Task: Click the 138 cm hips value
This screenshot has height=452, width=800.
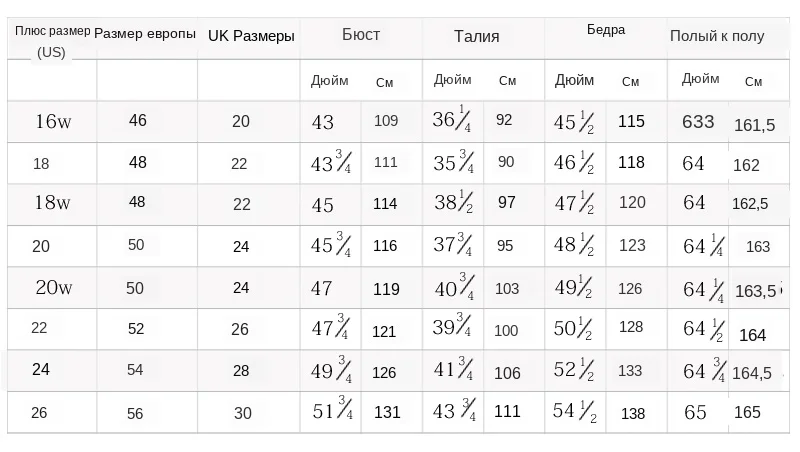Action: (x=633, y=413)
